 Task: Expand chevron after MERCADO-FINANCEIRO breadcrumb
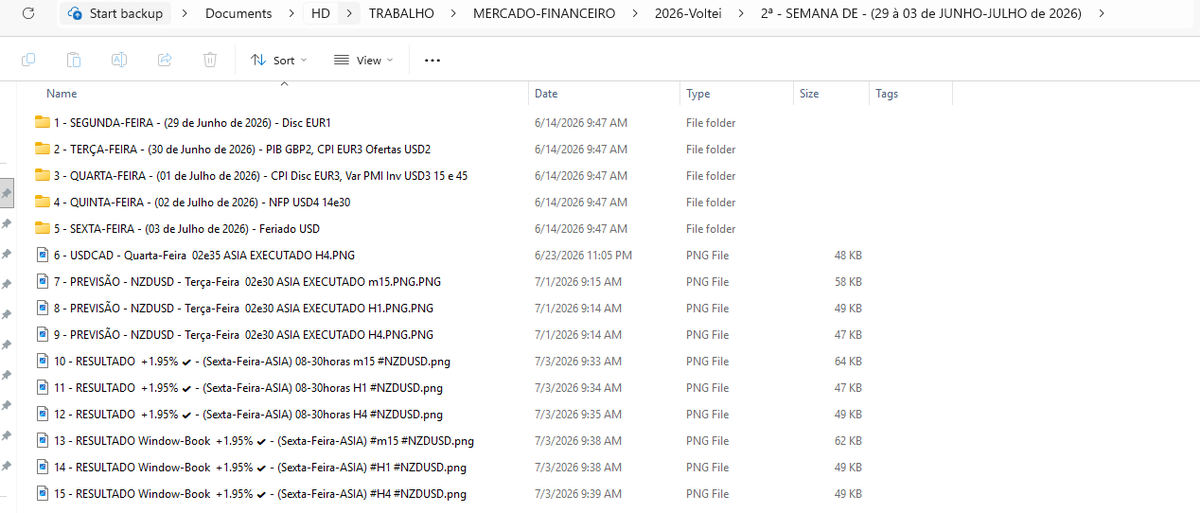(x=634, y=14)
